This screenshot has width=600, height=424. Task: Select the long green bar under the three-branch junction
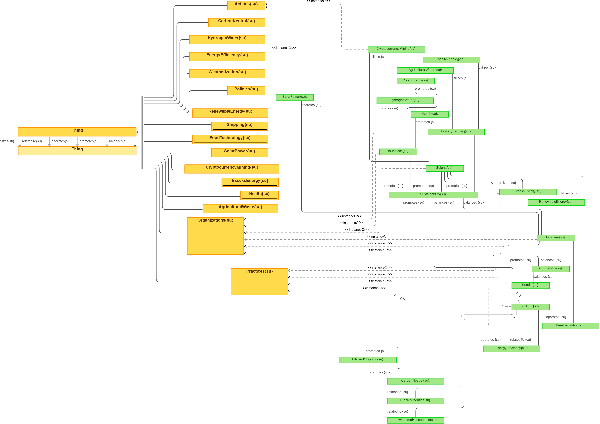point(433,194)
